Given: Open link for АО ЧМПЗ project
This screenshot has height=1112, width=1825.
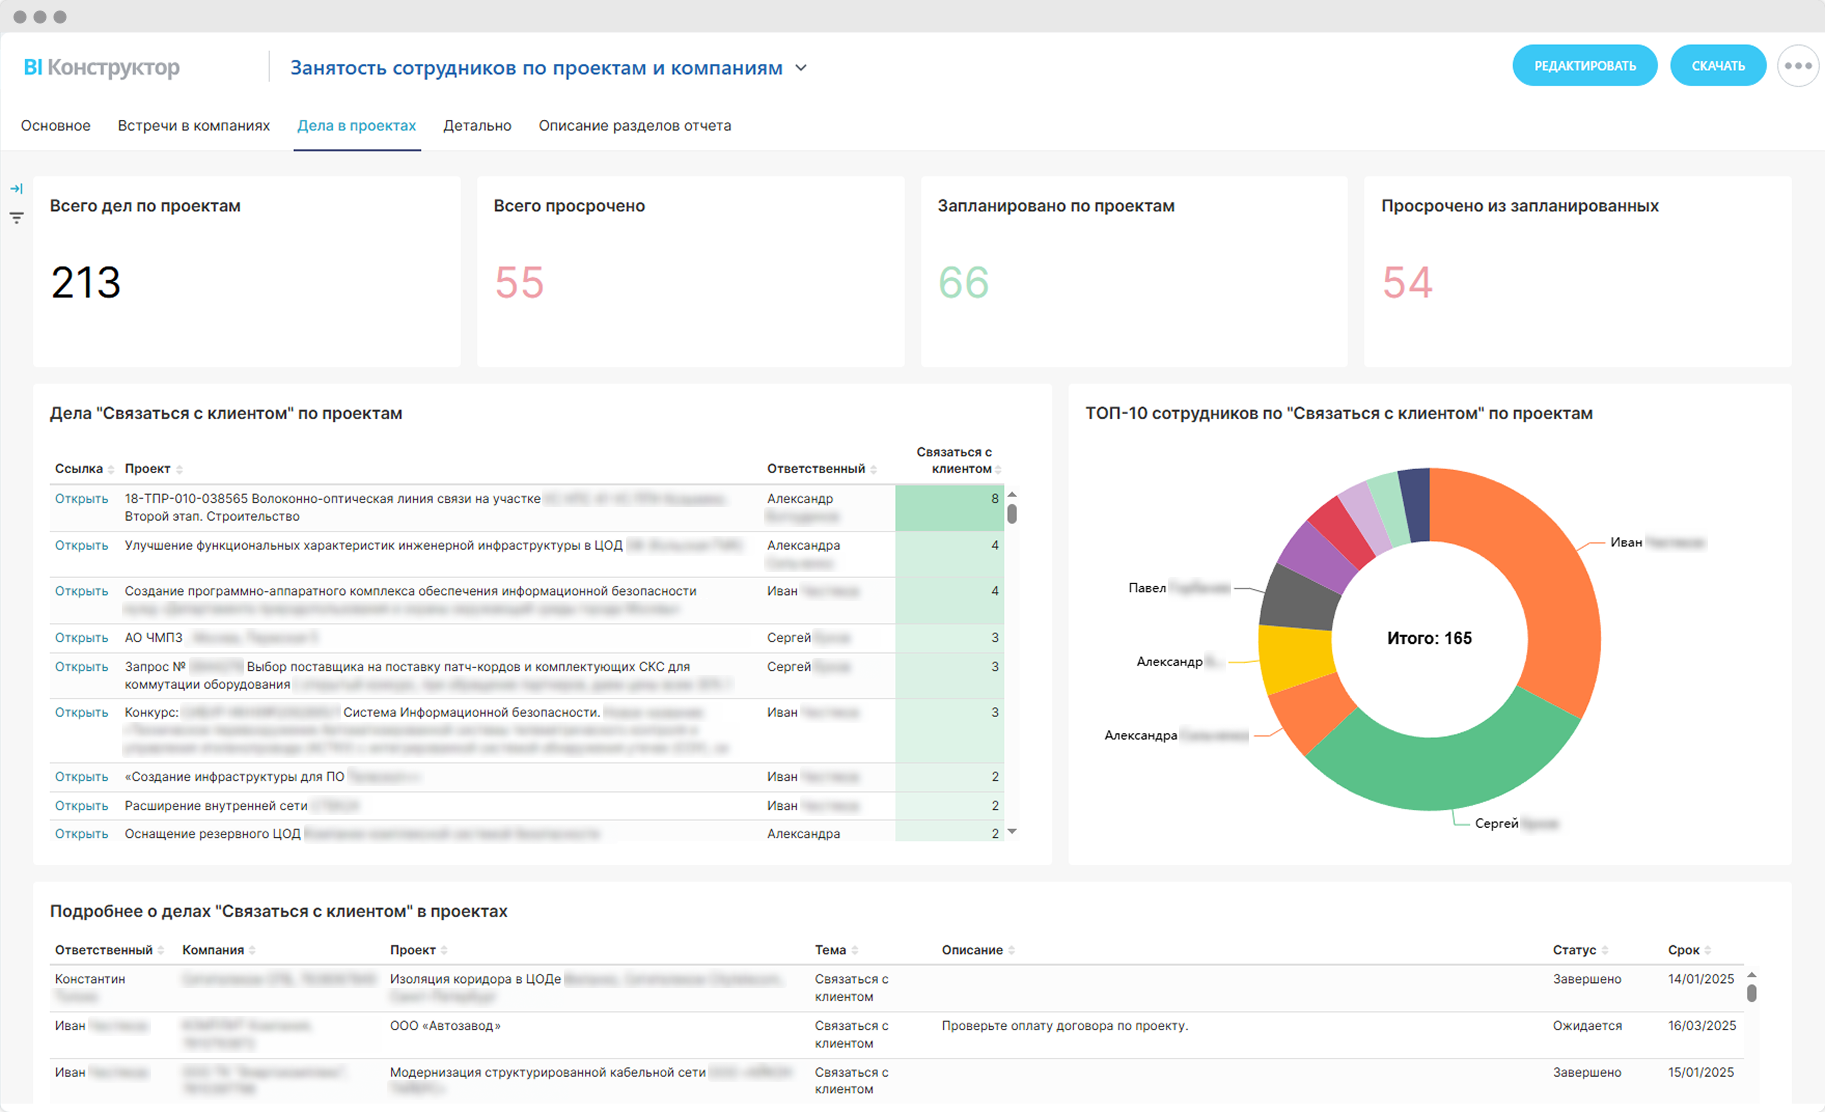Looking at the screenshot, I should point(81,638).
